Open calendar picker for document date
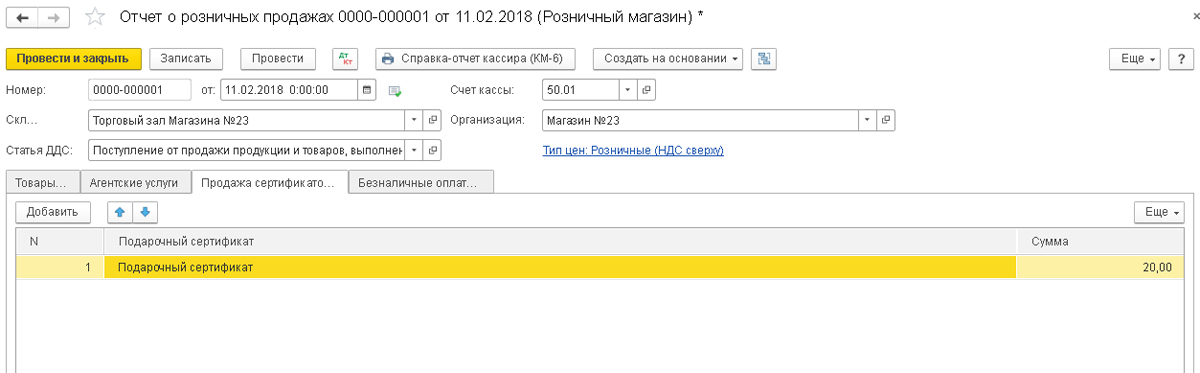The width and height of the screenshot is (1200, 373). 367,90
